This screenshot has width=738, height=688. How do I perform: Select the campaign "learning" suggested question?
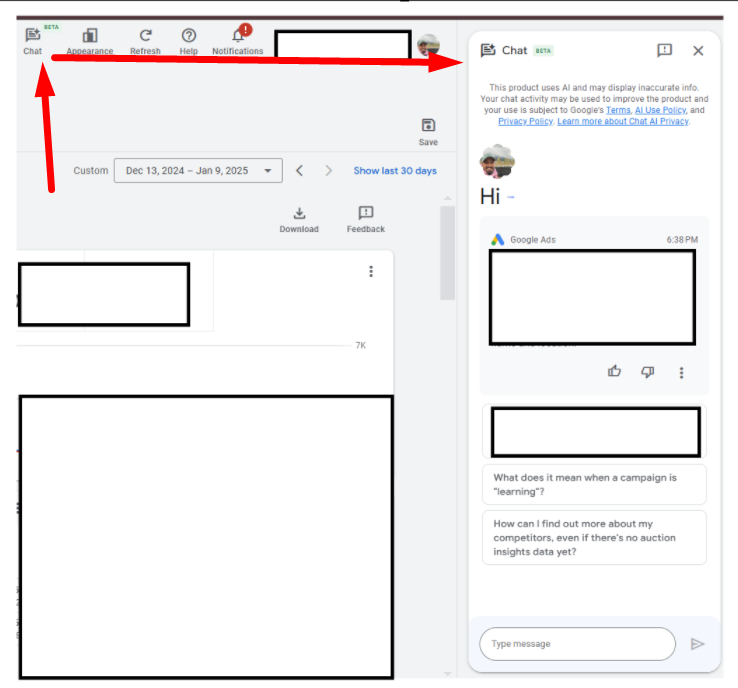[x=594, y=485]
